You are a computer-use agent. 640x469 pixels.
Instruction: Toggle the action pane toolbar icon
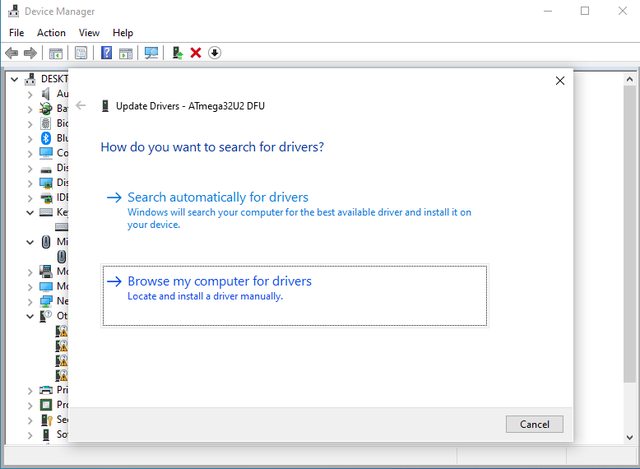126,53
